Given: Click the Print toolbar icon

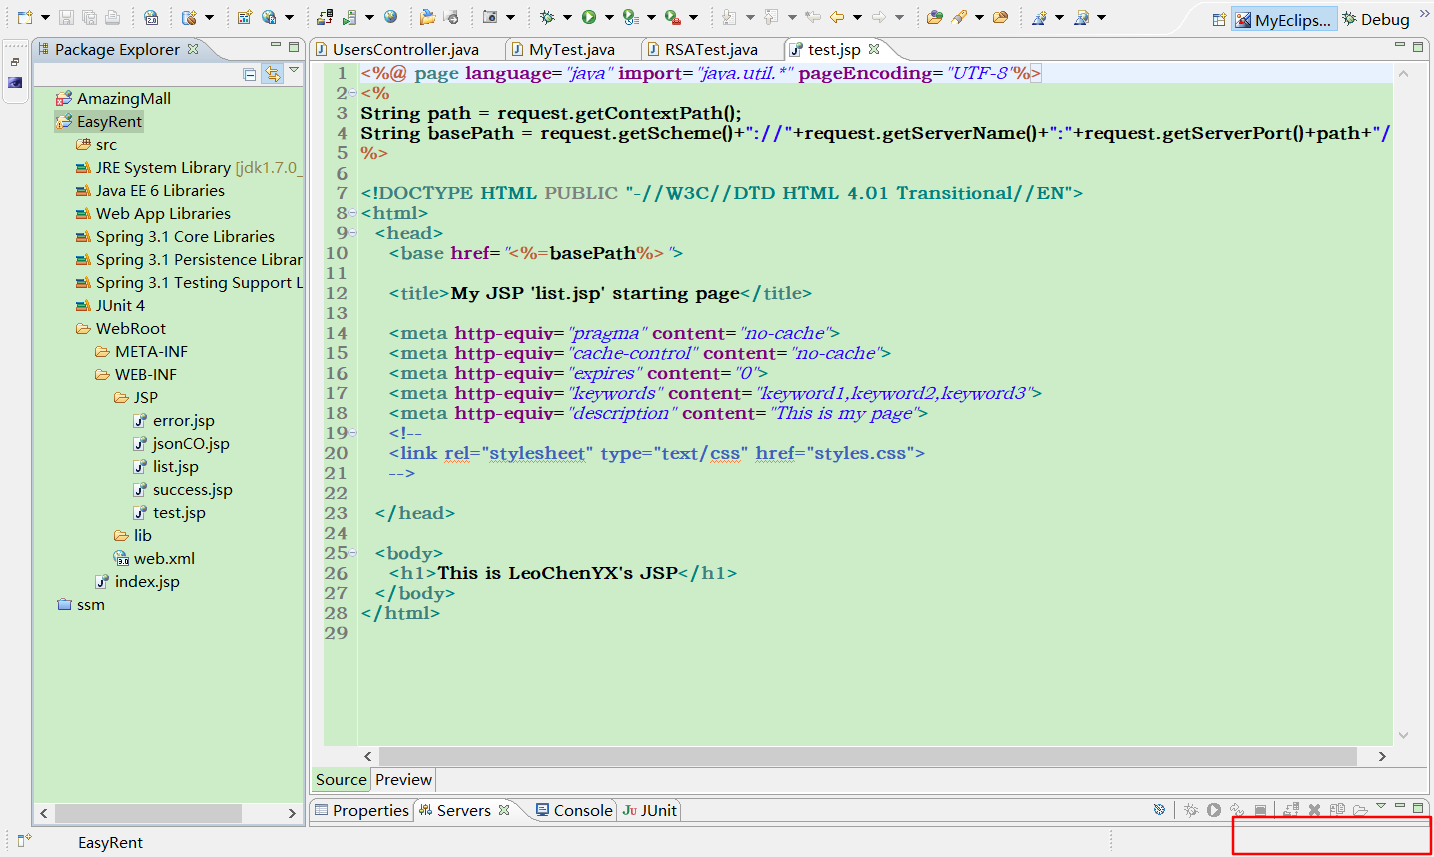Looking at the screenshot, I should coord(112,17).
